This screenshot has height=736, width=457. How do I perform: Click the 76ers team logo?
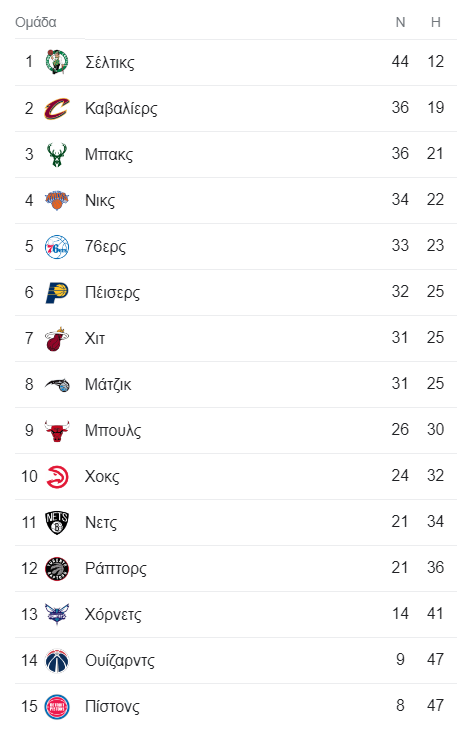57,246
